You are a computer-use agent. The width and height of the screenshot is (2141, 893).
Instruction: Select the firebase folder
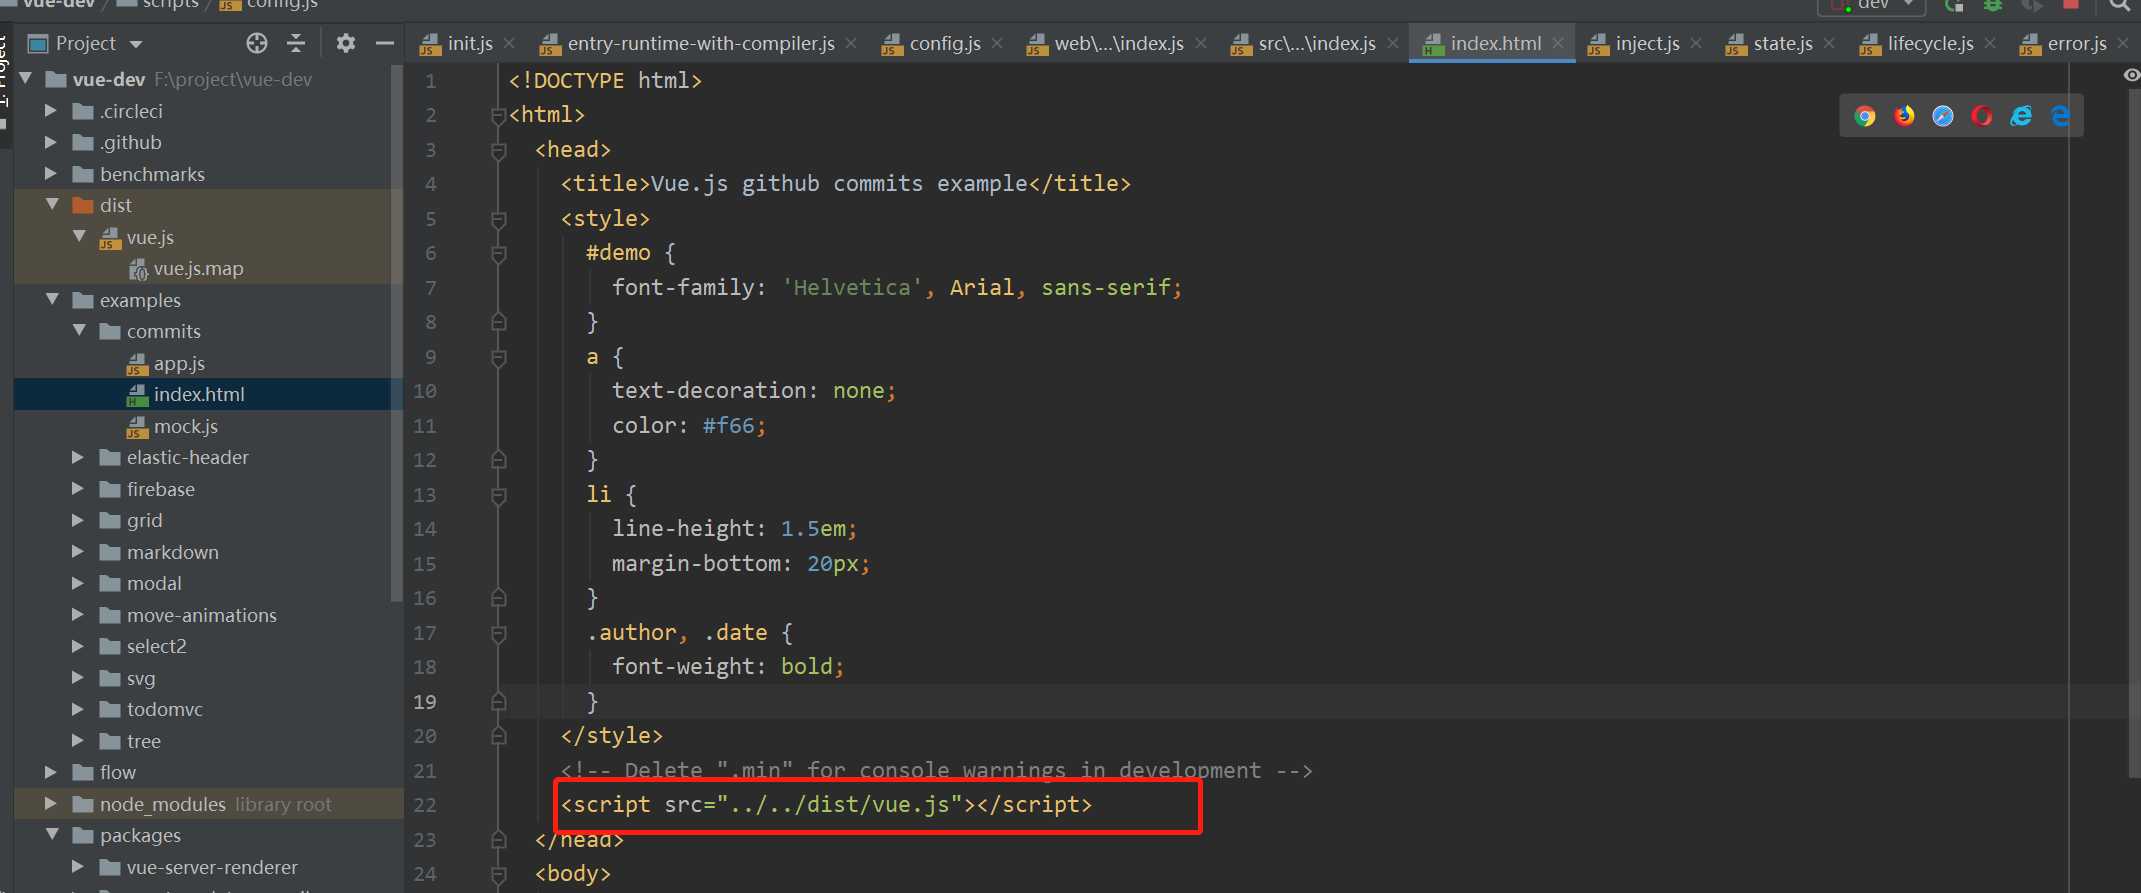pos(161,489)
